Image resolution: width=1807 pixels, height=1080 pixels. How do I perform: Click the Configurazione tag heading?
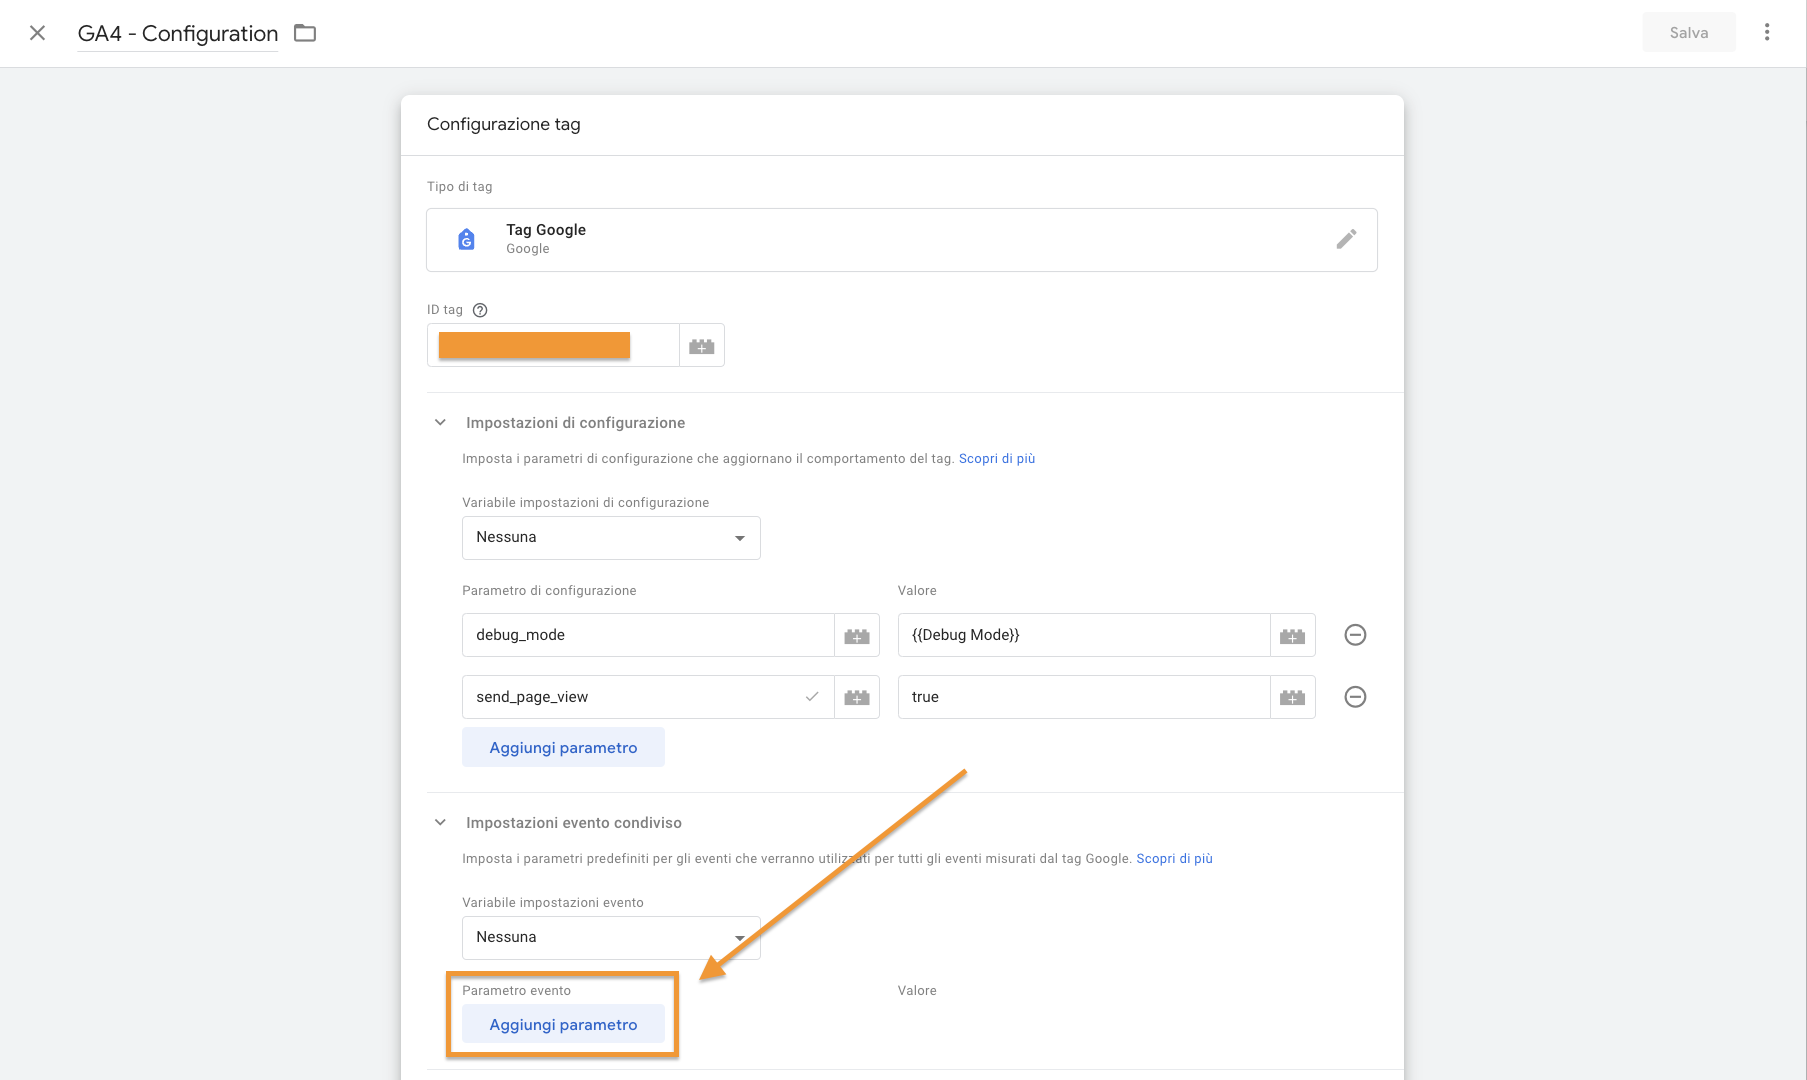pos(504,124)
